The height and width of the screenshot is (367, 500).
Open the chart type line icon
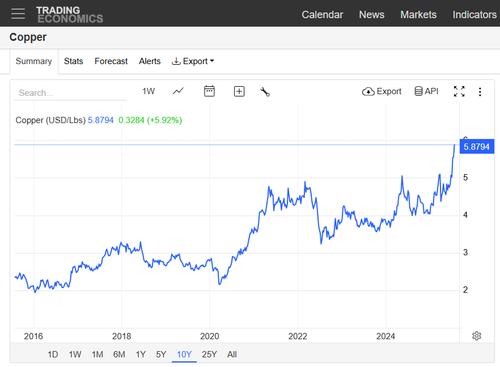click(x=178, y=91)
